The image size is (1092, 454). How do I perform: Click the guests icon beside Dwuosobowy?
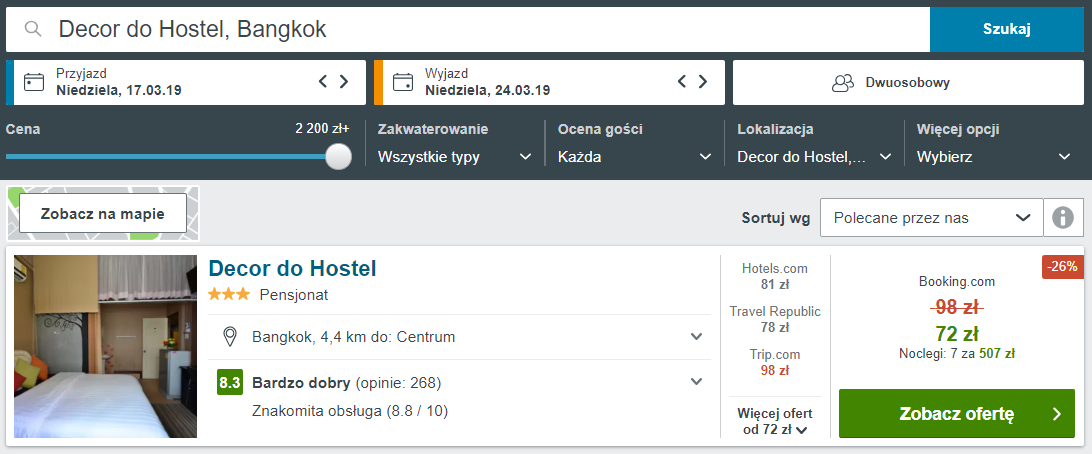coord(843,83)
